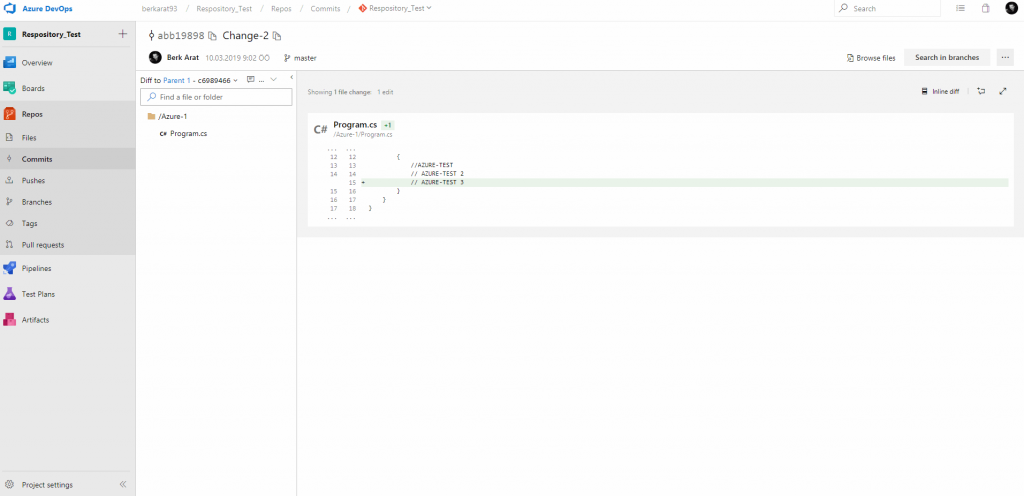Image resolution: width=1024 pixels, height=496 pixels.
Task: Click the Browse files button
Action: (x=871, y=57)
